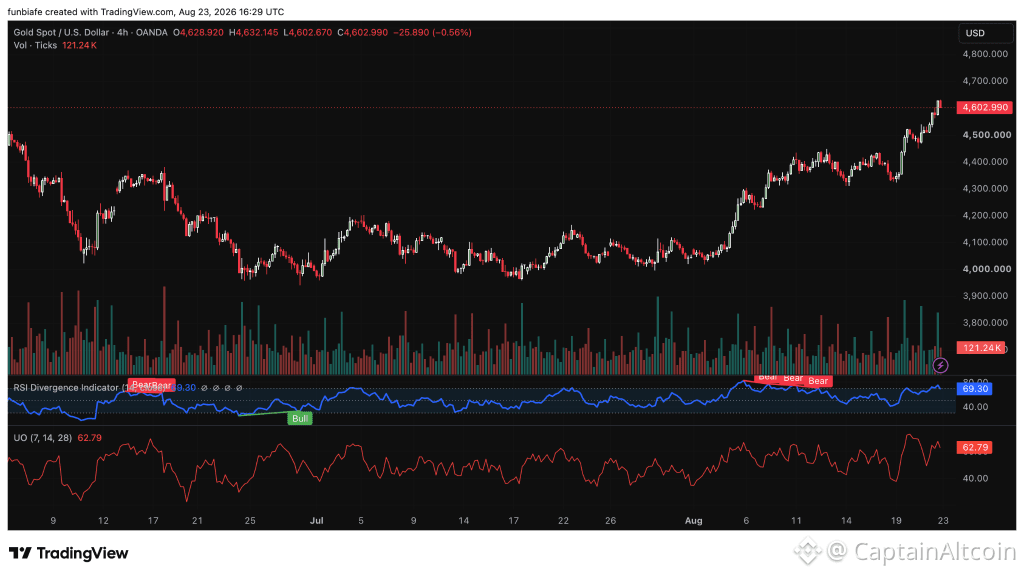This screenshot has height=576, width=1024.
Task: Click the open value O4,628.920
Action: point(198,32)
